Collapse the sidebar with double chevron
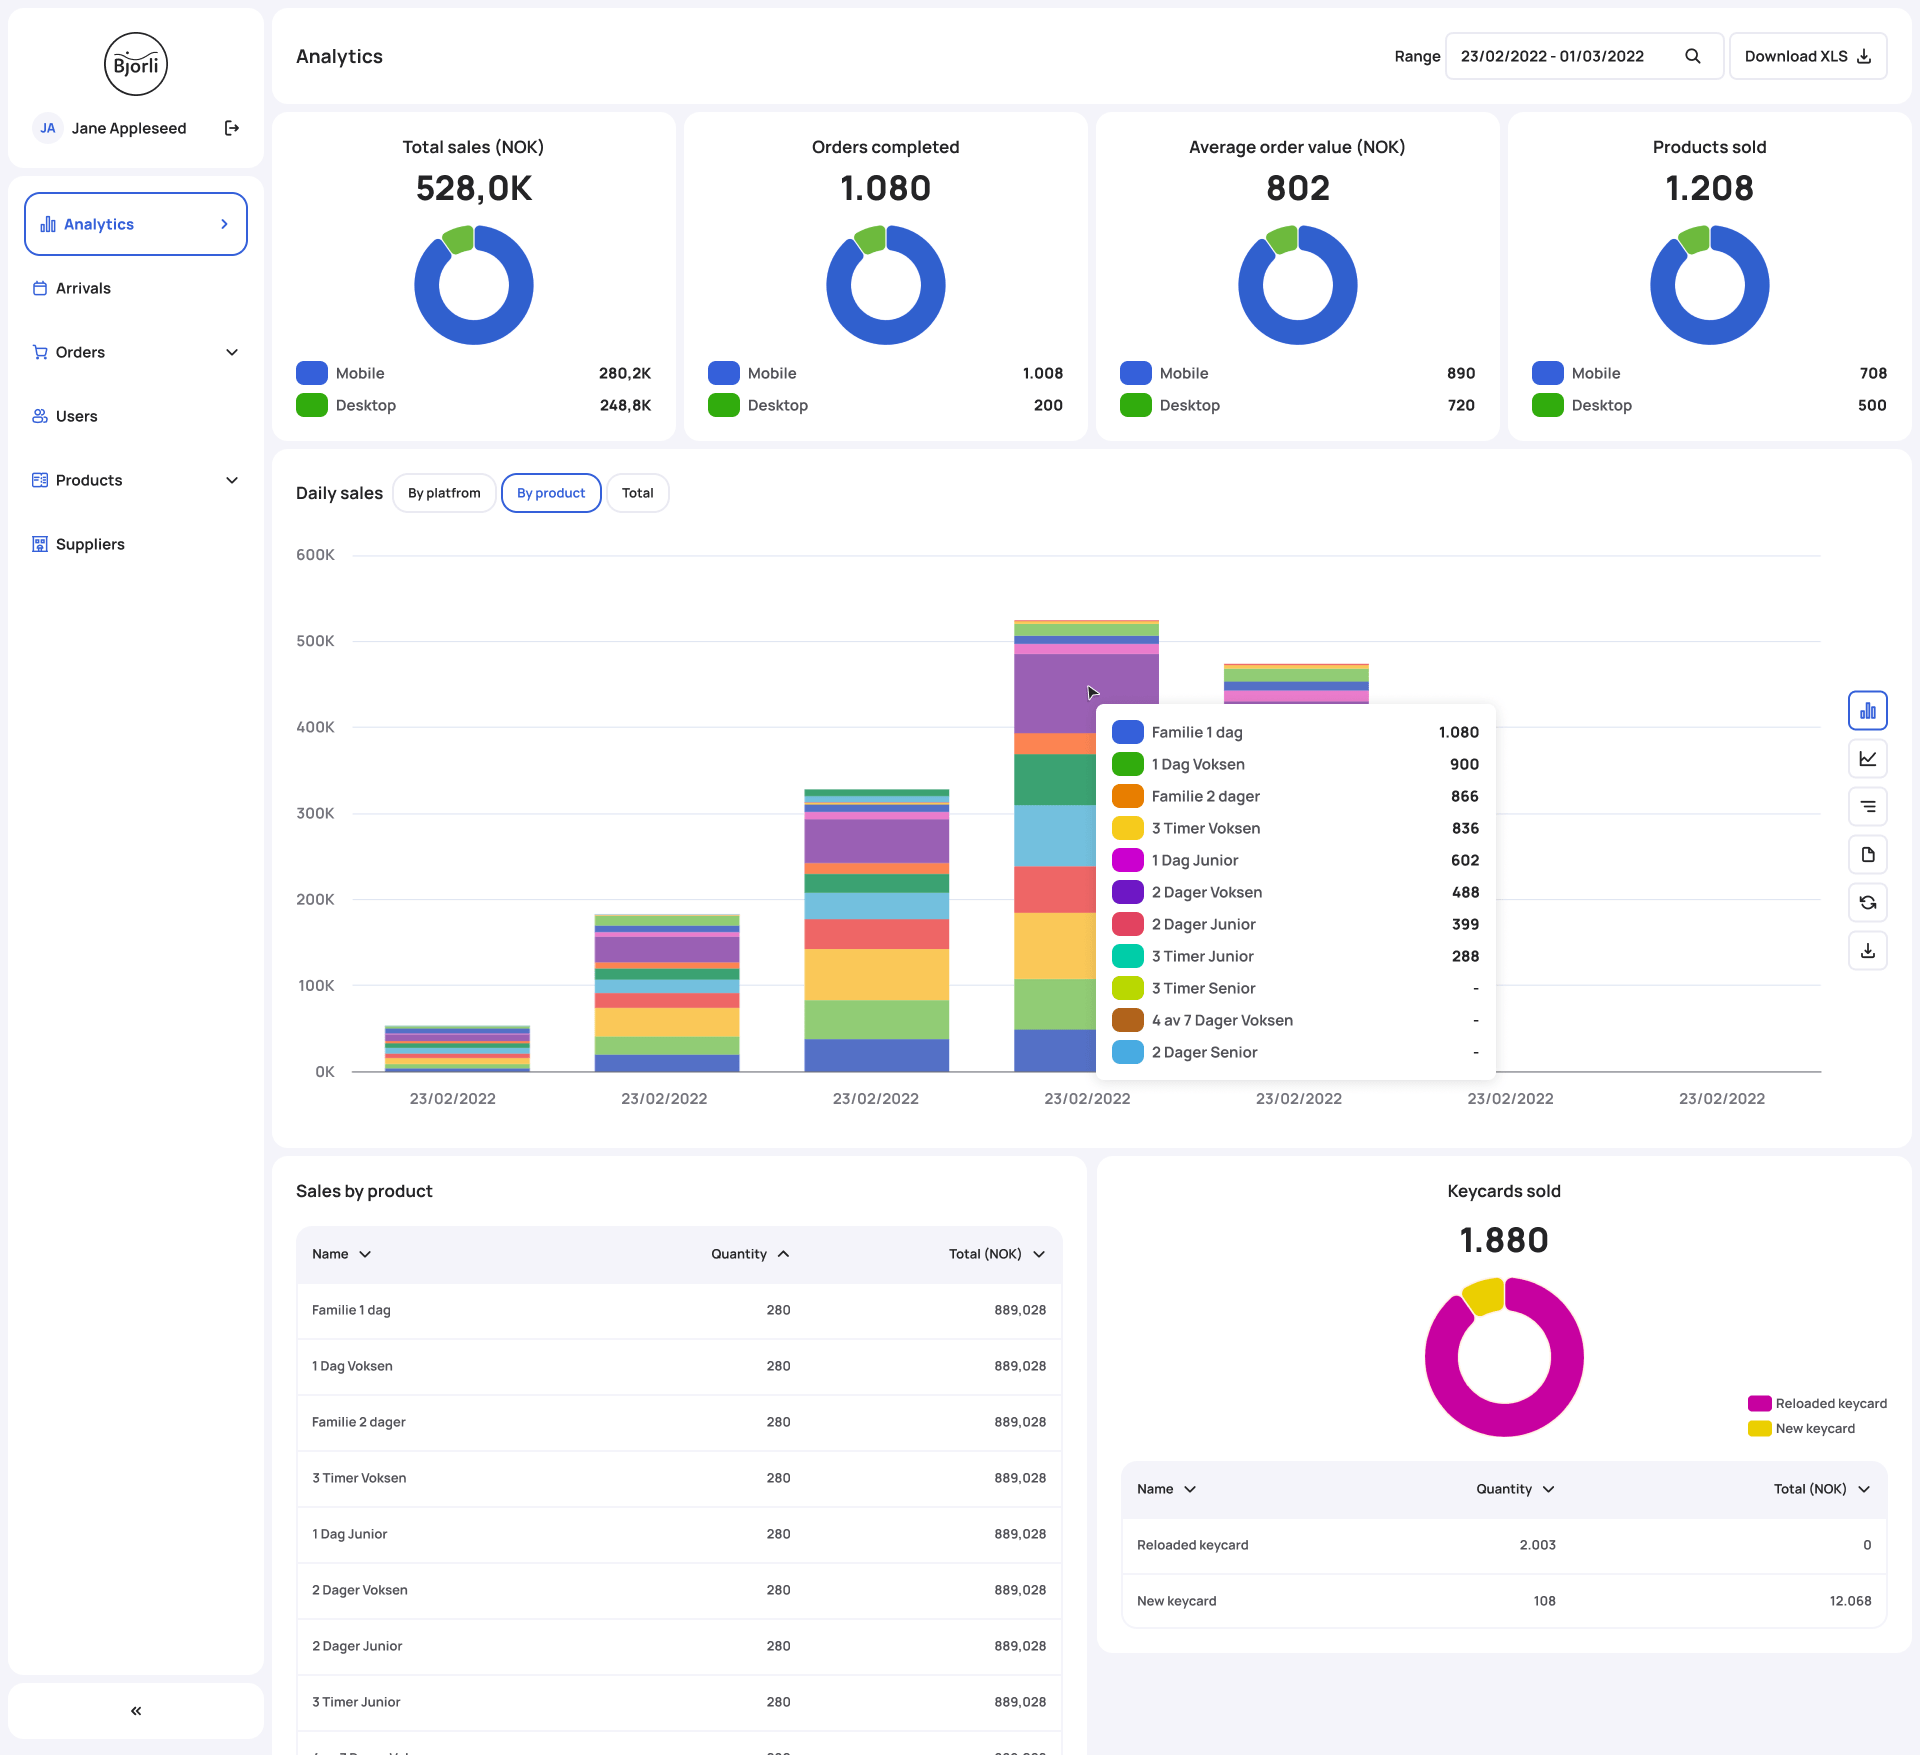The width and height of the screenshot is (1920, 1755). 136,1711
